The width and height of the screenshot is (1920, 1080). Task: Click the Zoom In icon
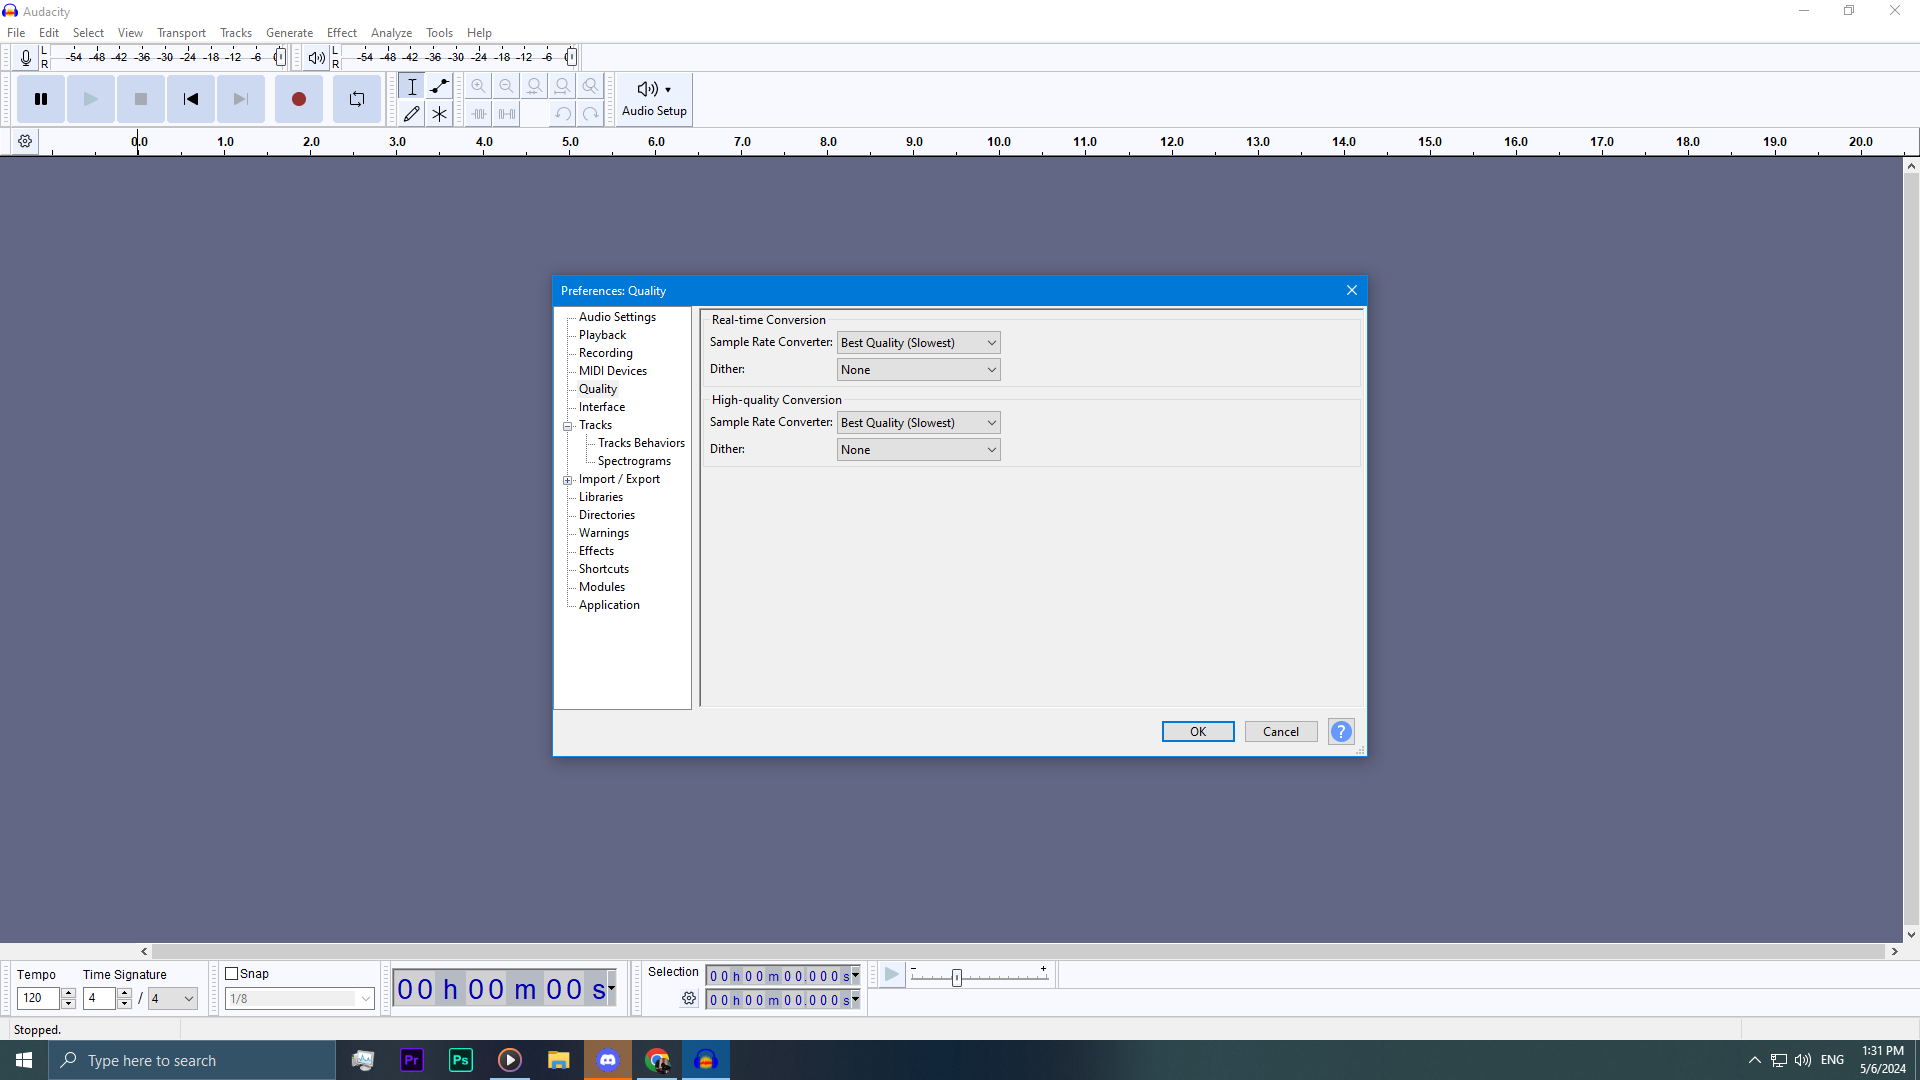[x=479, y=86]
